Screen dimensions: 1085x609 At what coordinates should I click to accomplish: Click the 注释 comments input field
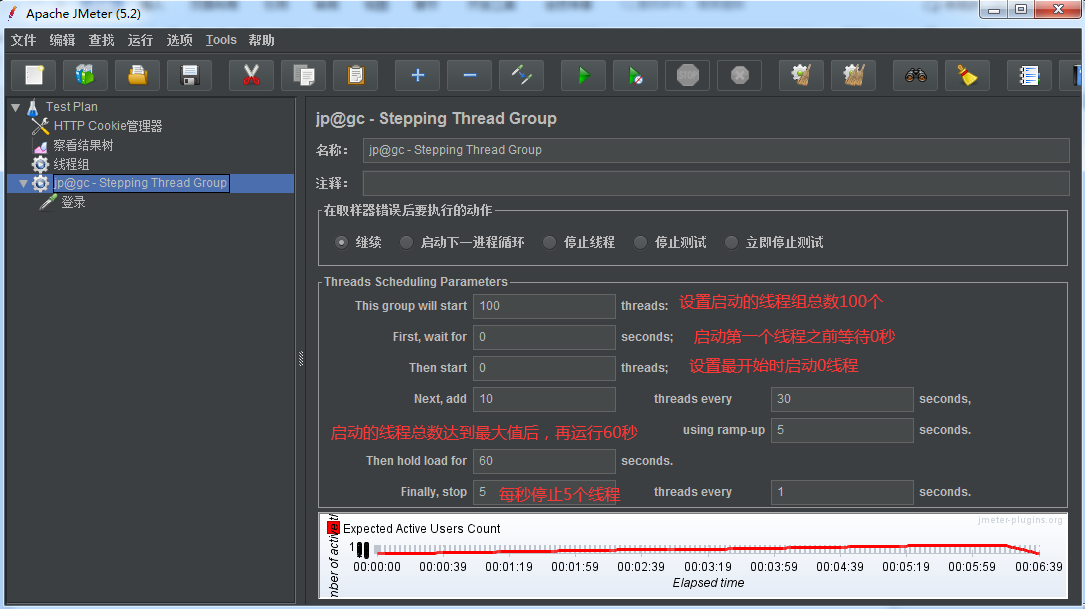(715, 183)
